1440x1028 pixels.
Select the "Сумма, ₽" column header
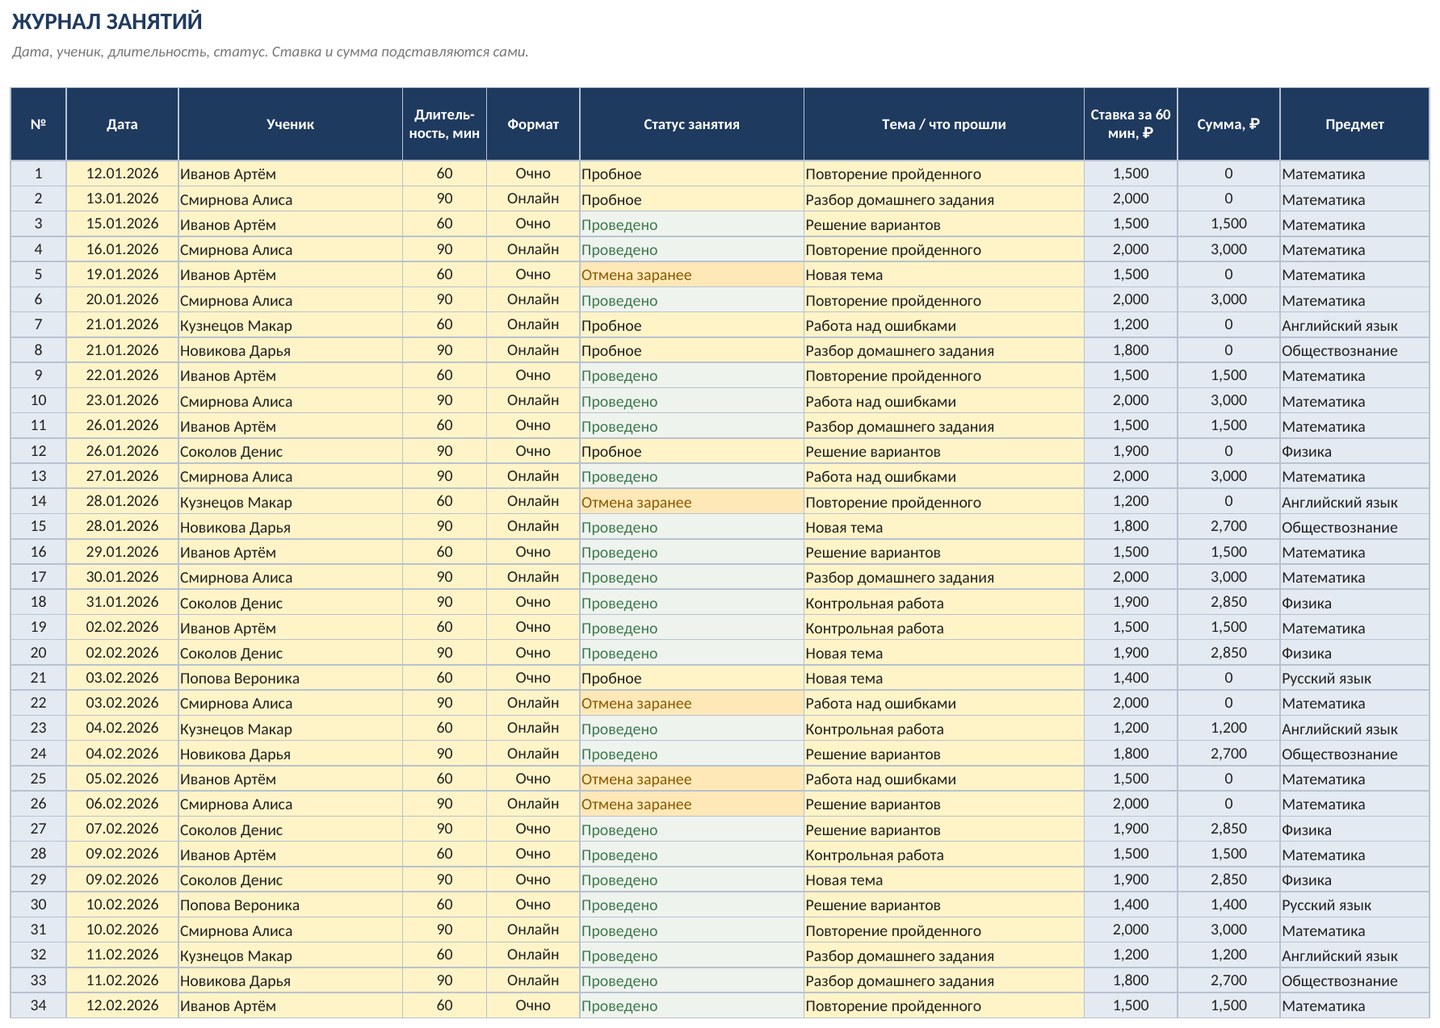[x=1228, y=124]
